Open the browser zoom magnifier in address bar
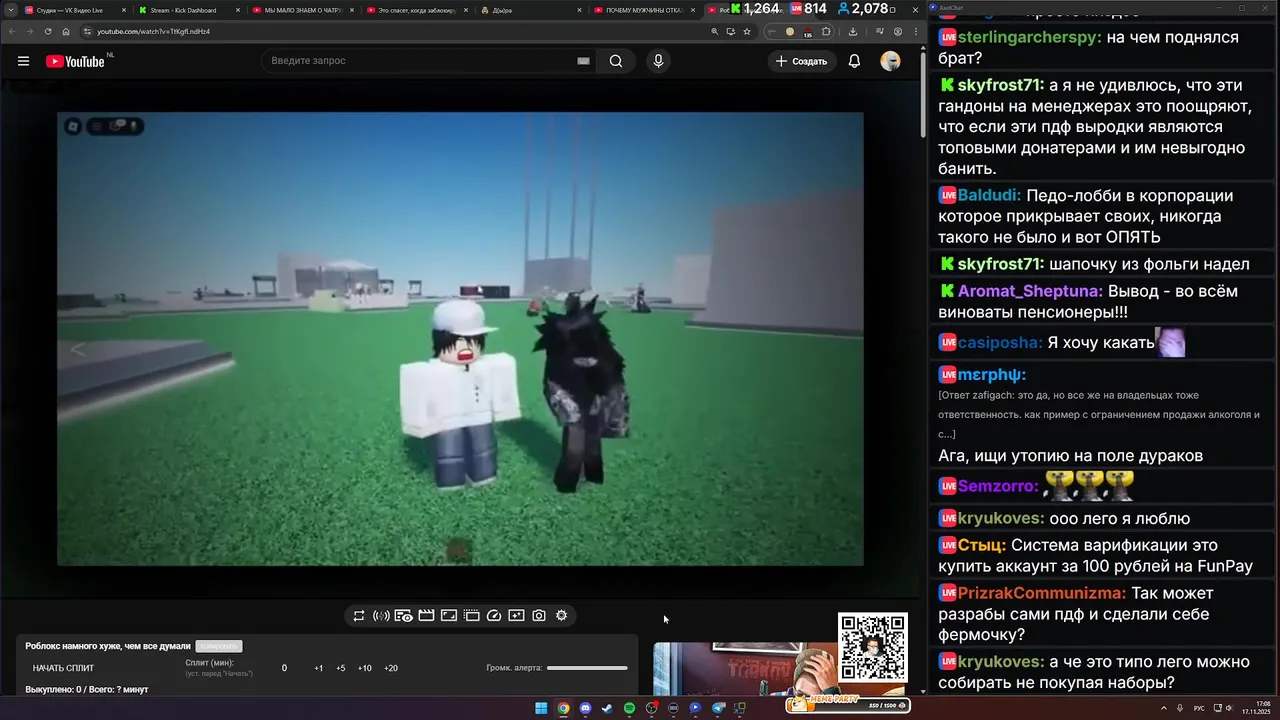The height and width of the screenshot is (720, 1280). (715, 31)
